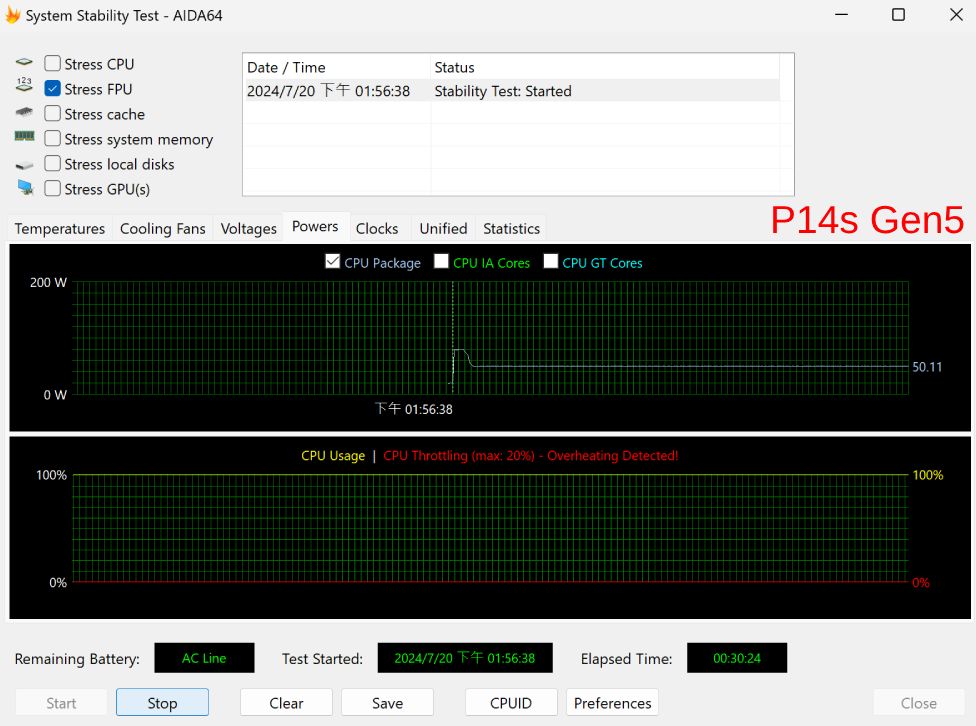Click the 123 icon beside Stress FPU
The width and height of the screenshot is (976, 726).
point(24,85)
